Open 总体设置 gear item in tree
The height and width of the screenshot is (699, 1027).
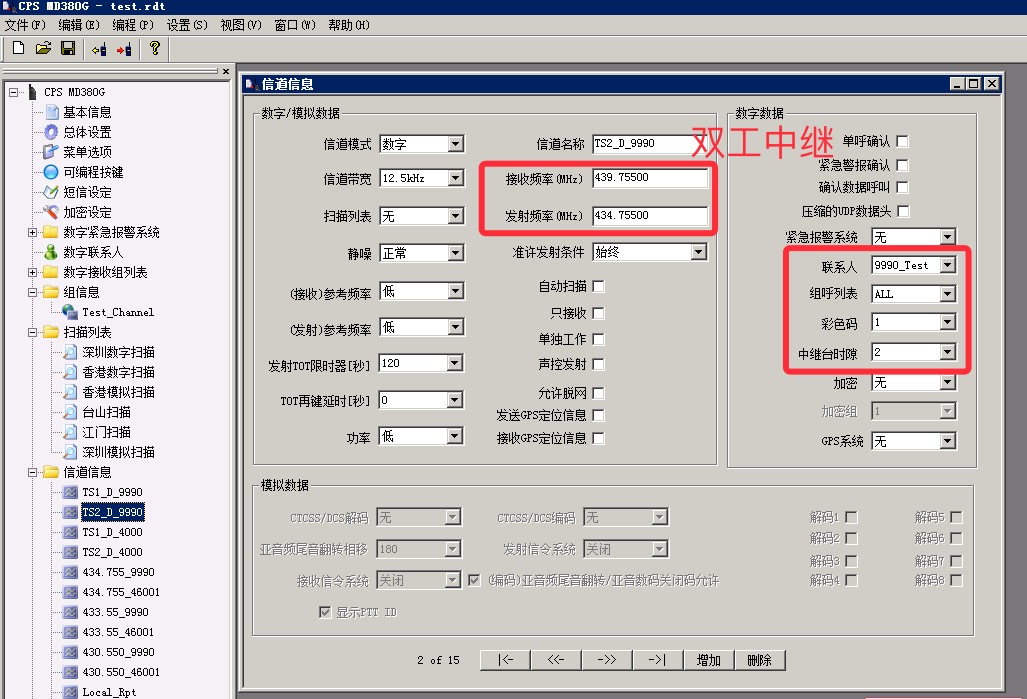point(86,132)
